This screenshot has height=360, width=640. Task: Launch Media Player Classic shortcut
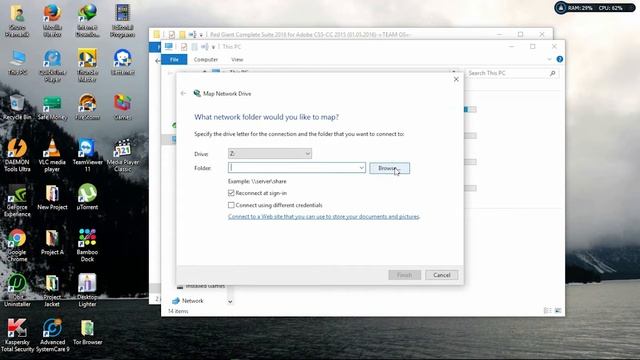(122, 155)
